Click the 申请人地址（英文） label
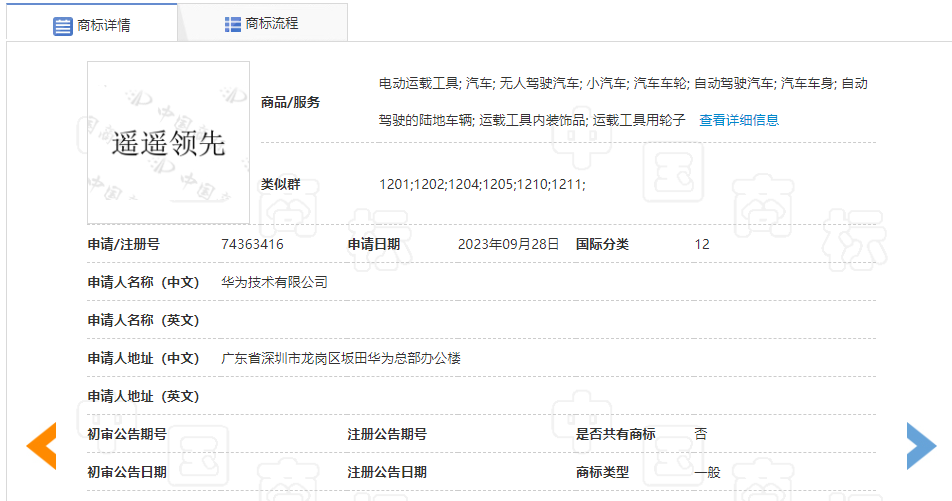This screenshot has height=501, width=952. [x=144, y=396]
